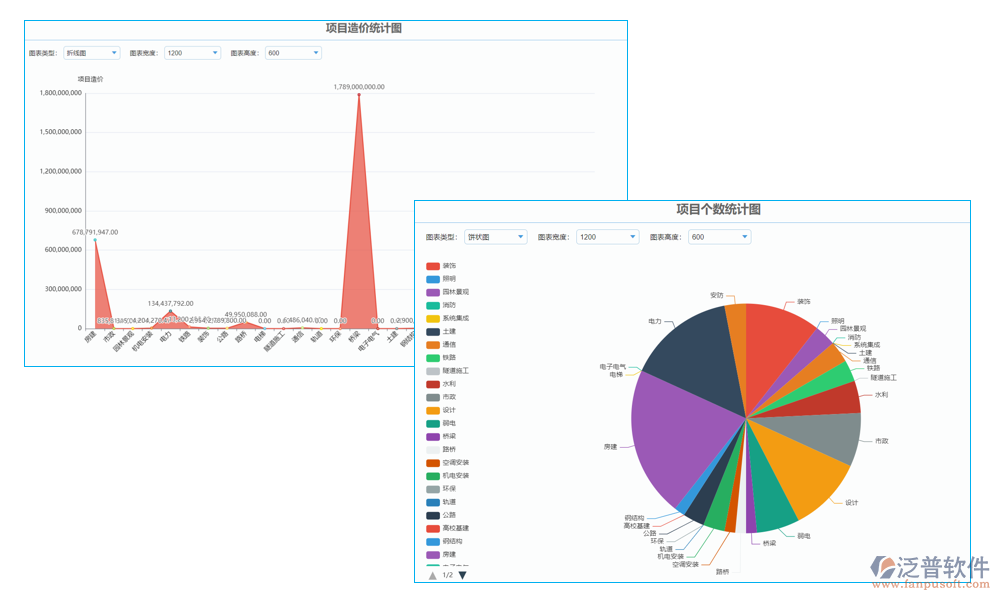Click the 桥梁 legend color swatch
Viewport: 1000px width, 600px height.
coord(433,436)
